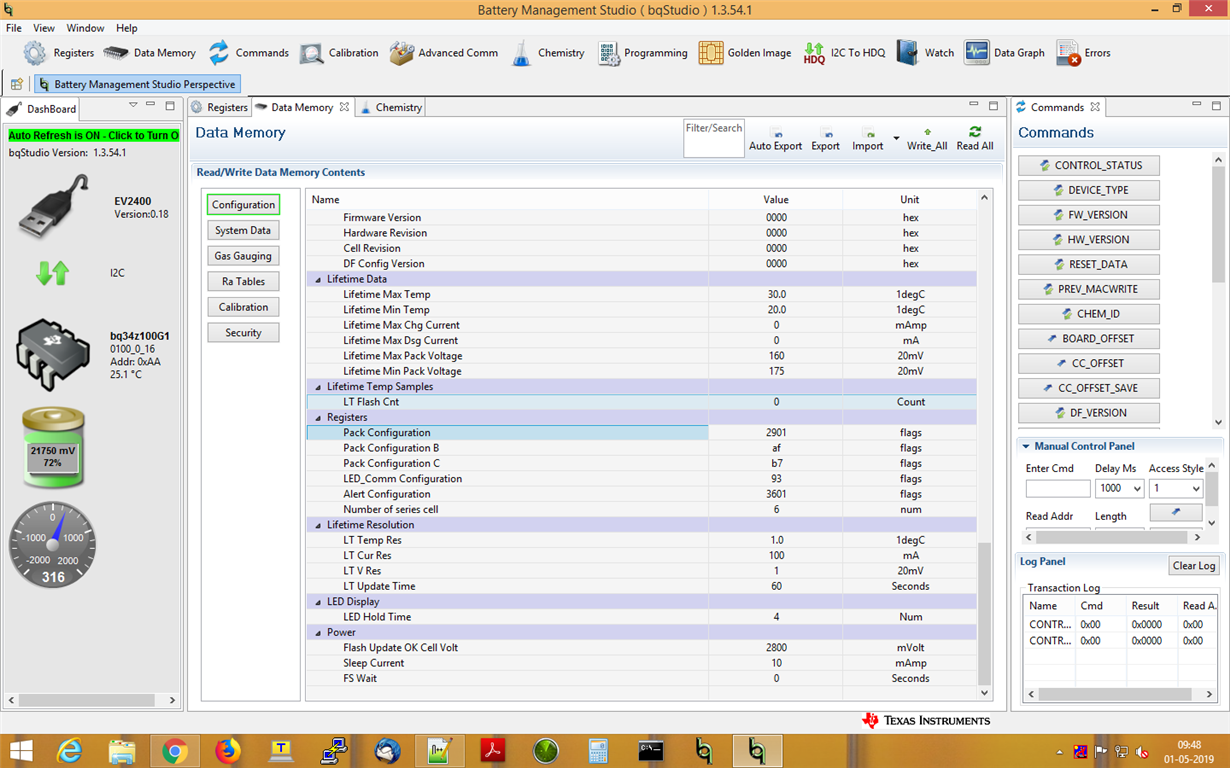Click the open perspective icon
Image resolution: width=1230 pixels, height=768 pixels.
click(x=16, y=84)
